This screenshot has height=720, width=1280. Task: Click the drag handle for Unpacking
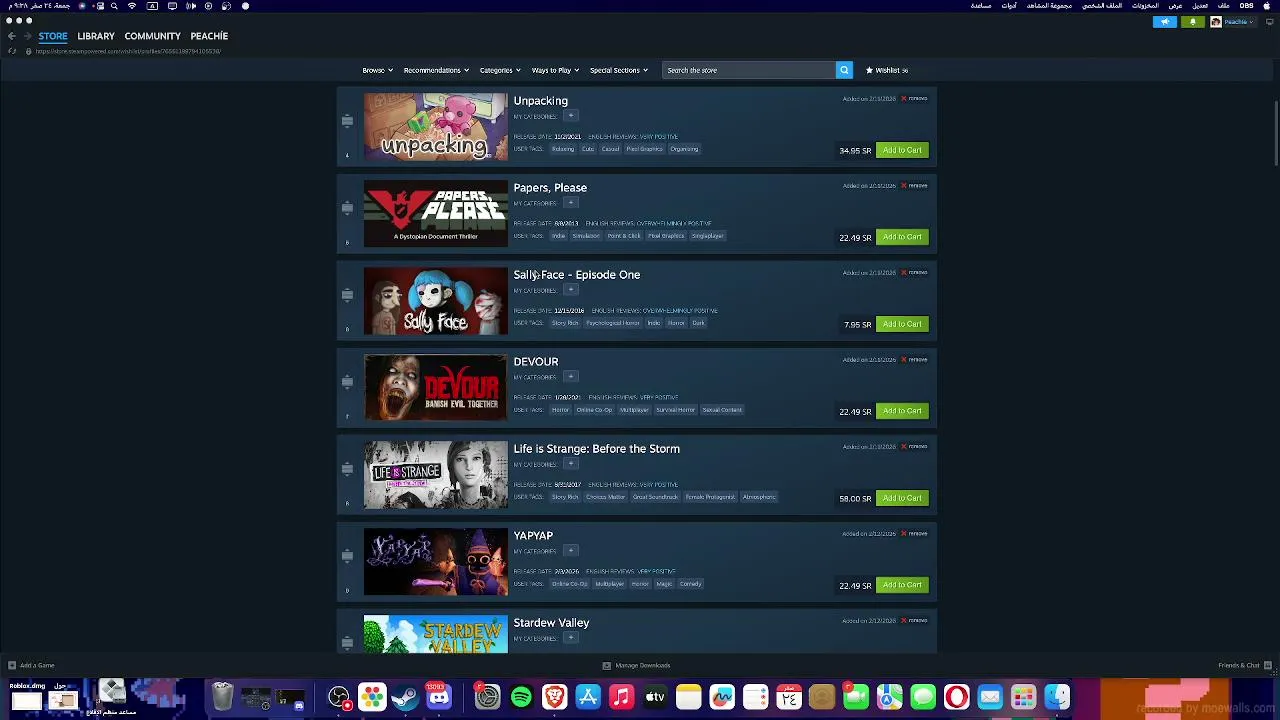click(x=347, y=121)
